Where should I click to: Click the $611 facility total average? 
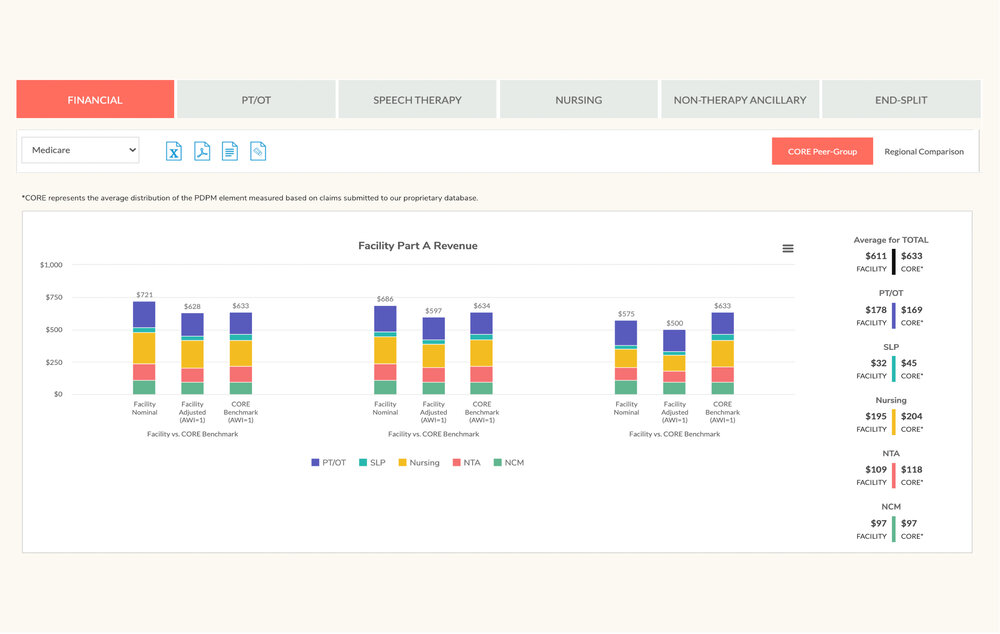(x=876, y=256)
